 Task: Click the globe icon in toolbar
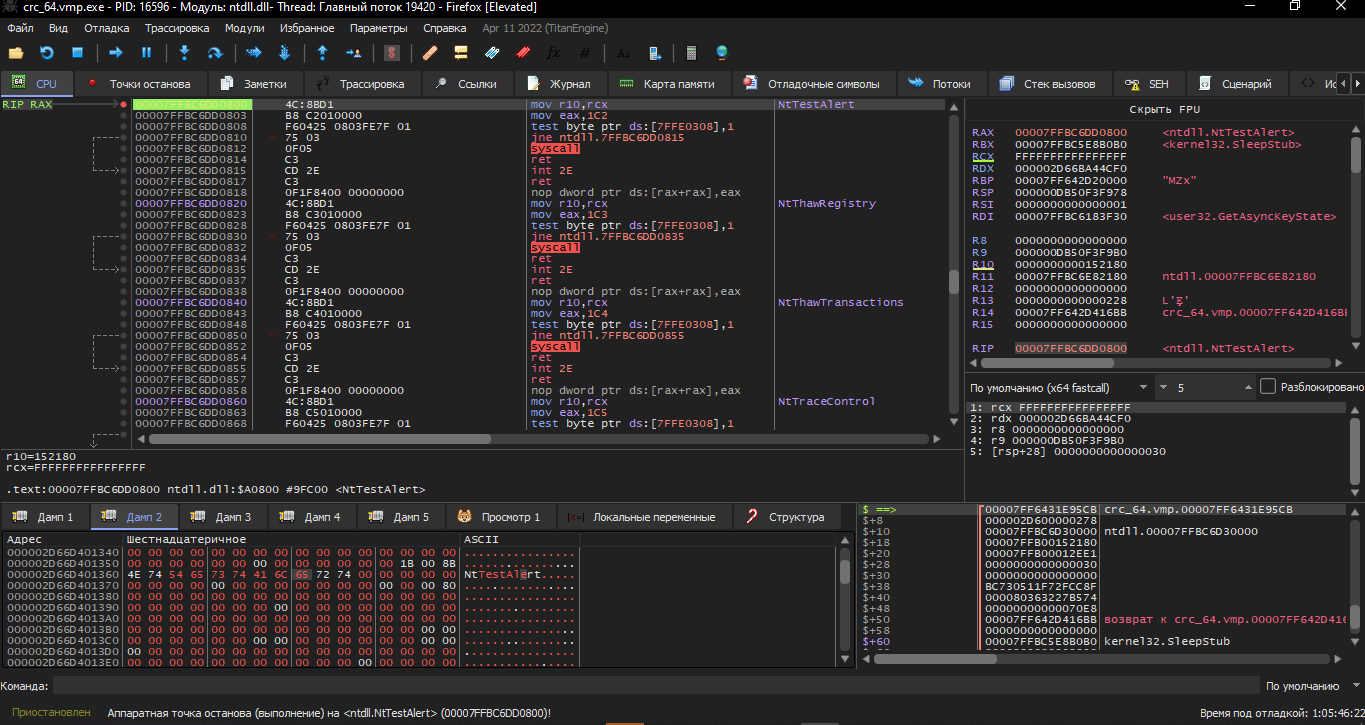pos(722,52)
